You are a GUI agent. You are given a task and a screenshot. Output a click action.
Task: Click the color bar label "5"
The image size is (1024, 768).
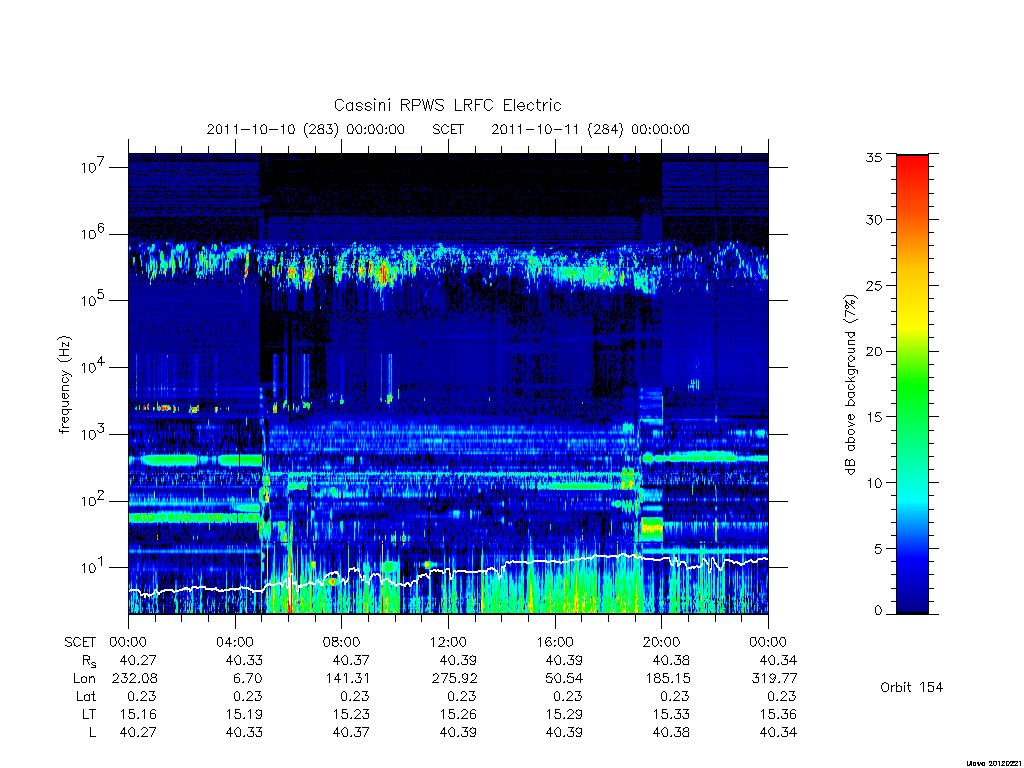pos(878,548)
